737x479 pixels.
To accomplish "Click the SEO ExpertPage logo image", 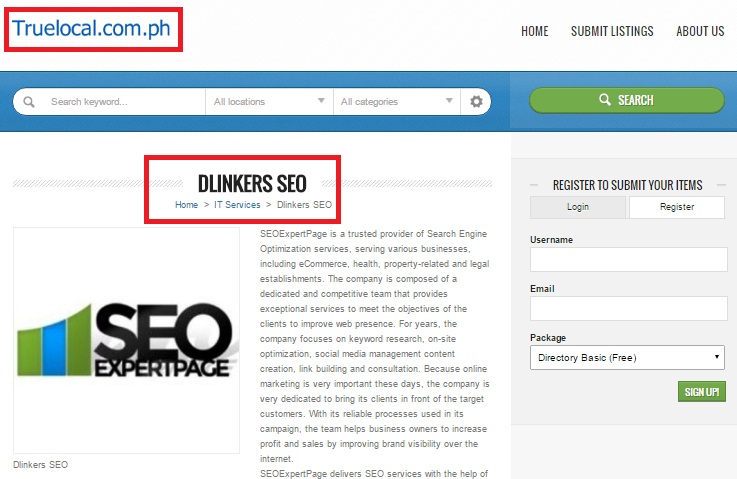I will 126,341.
